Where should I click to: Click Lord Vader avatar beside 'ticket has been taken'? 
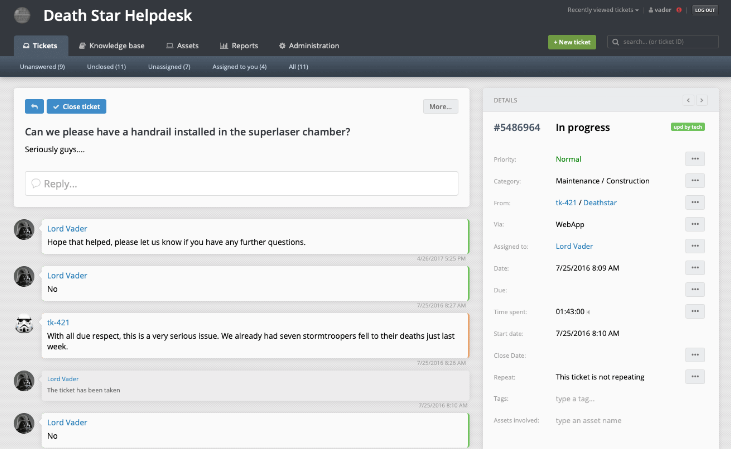click(24, 381)
